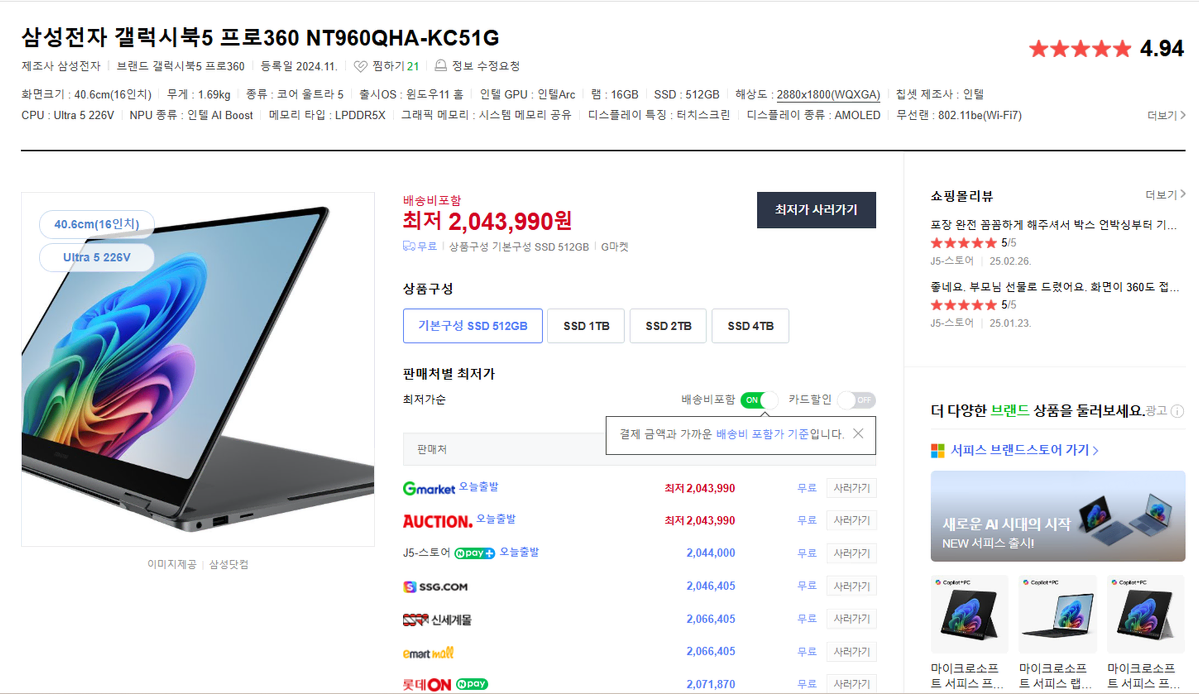Screen dimensions: 1199x694
Task: Expand product specs with 더보기
Action: click(1166, 116)
